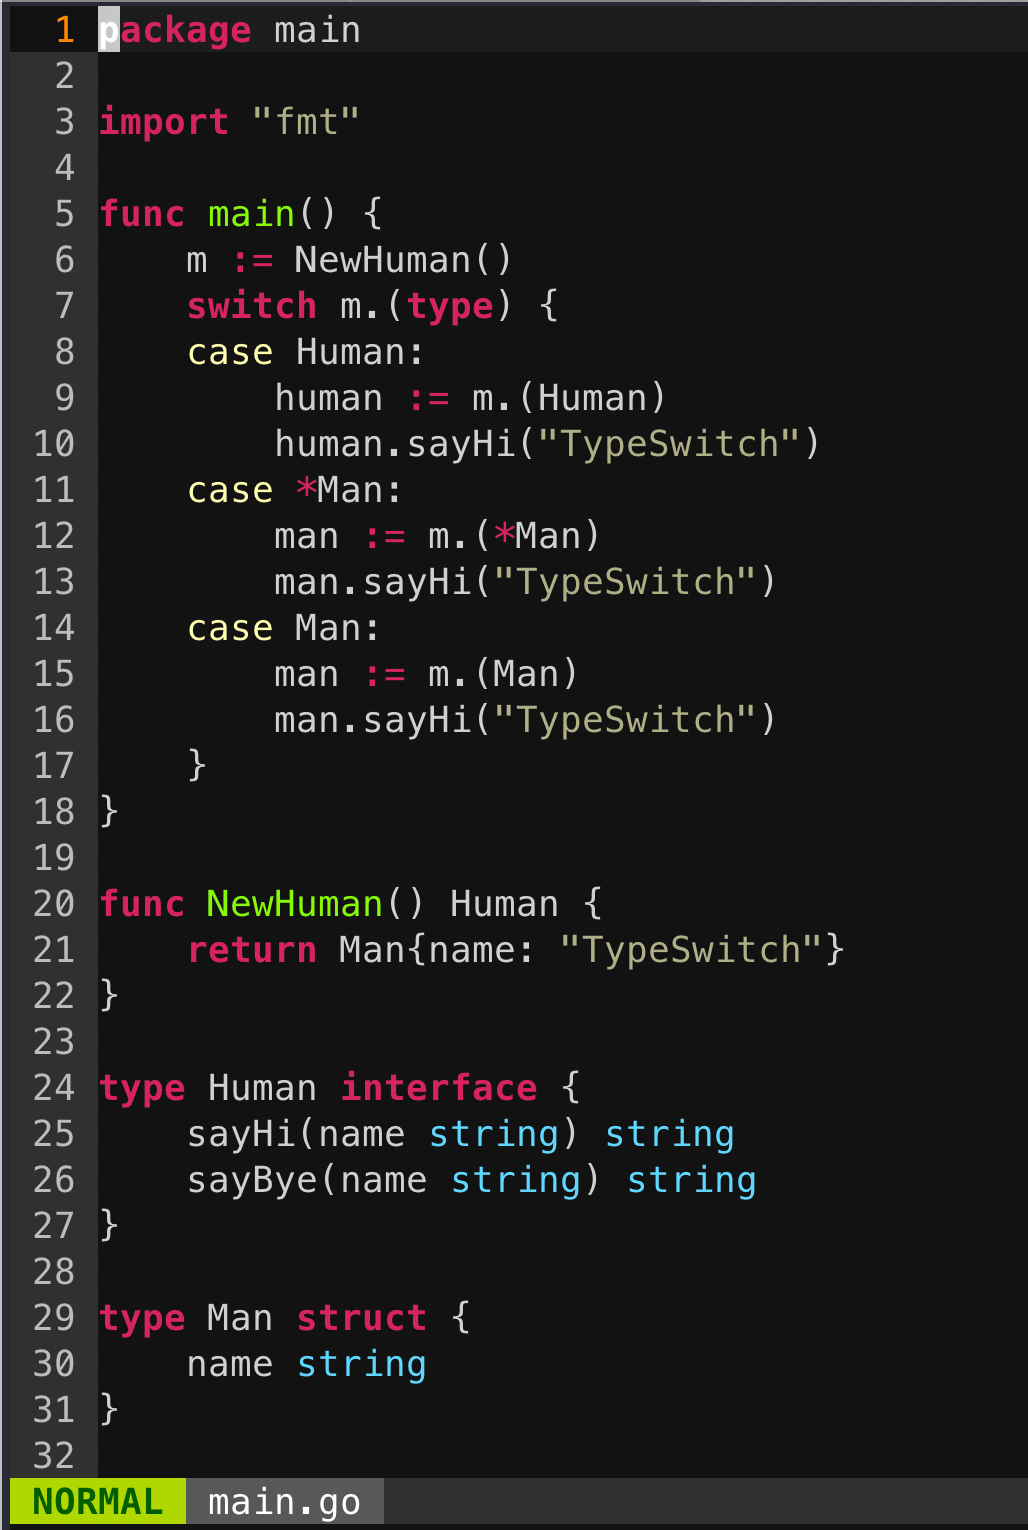This screenshot has width=1028, height=1530.
Task: Click the interface keyword on line 24
Action: 439,1088
